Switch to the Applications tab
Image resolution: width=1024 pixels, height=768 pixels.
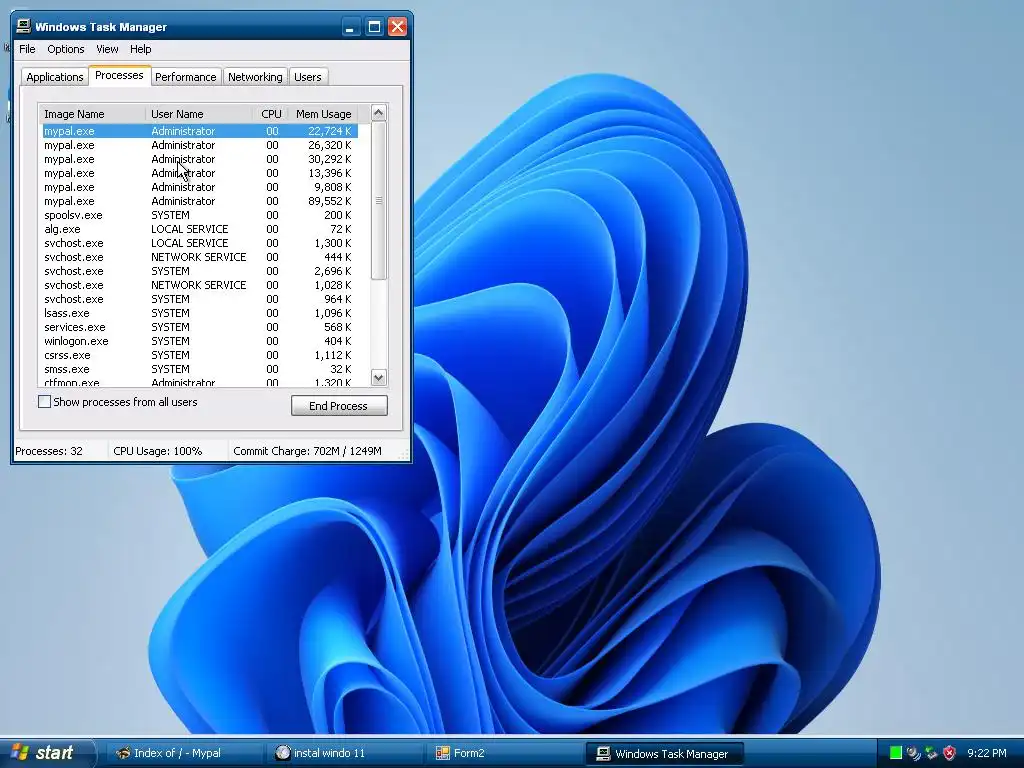pyautogui.click(x=55, y=77)
